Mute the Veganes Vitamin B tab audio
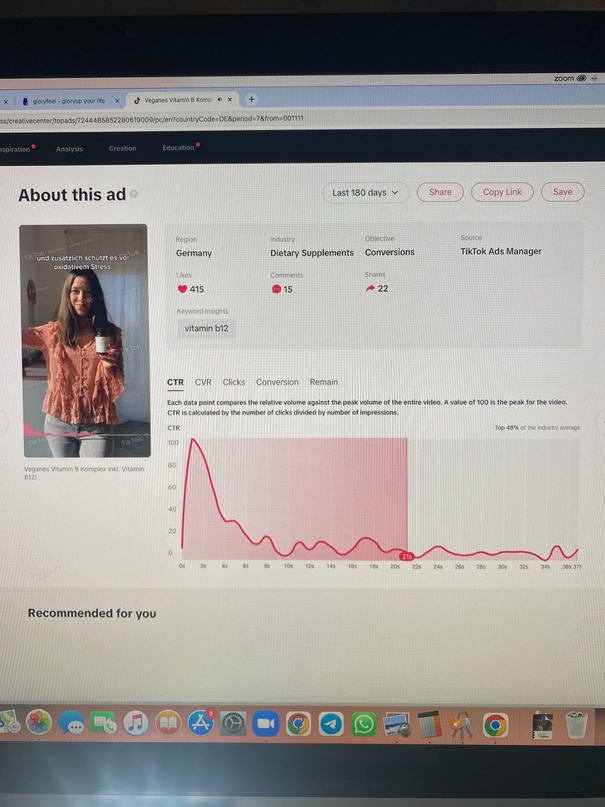Viewport: 605px width, 807px height. pyautogui.click(x=218, y=100)
